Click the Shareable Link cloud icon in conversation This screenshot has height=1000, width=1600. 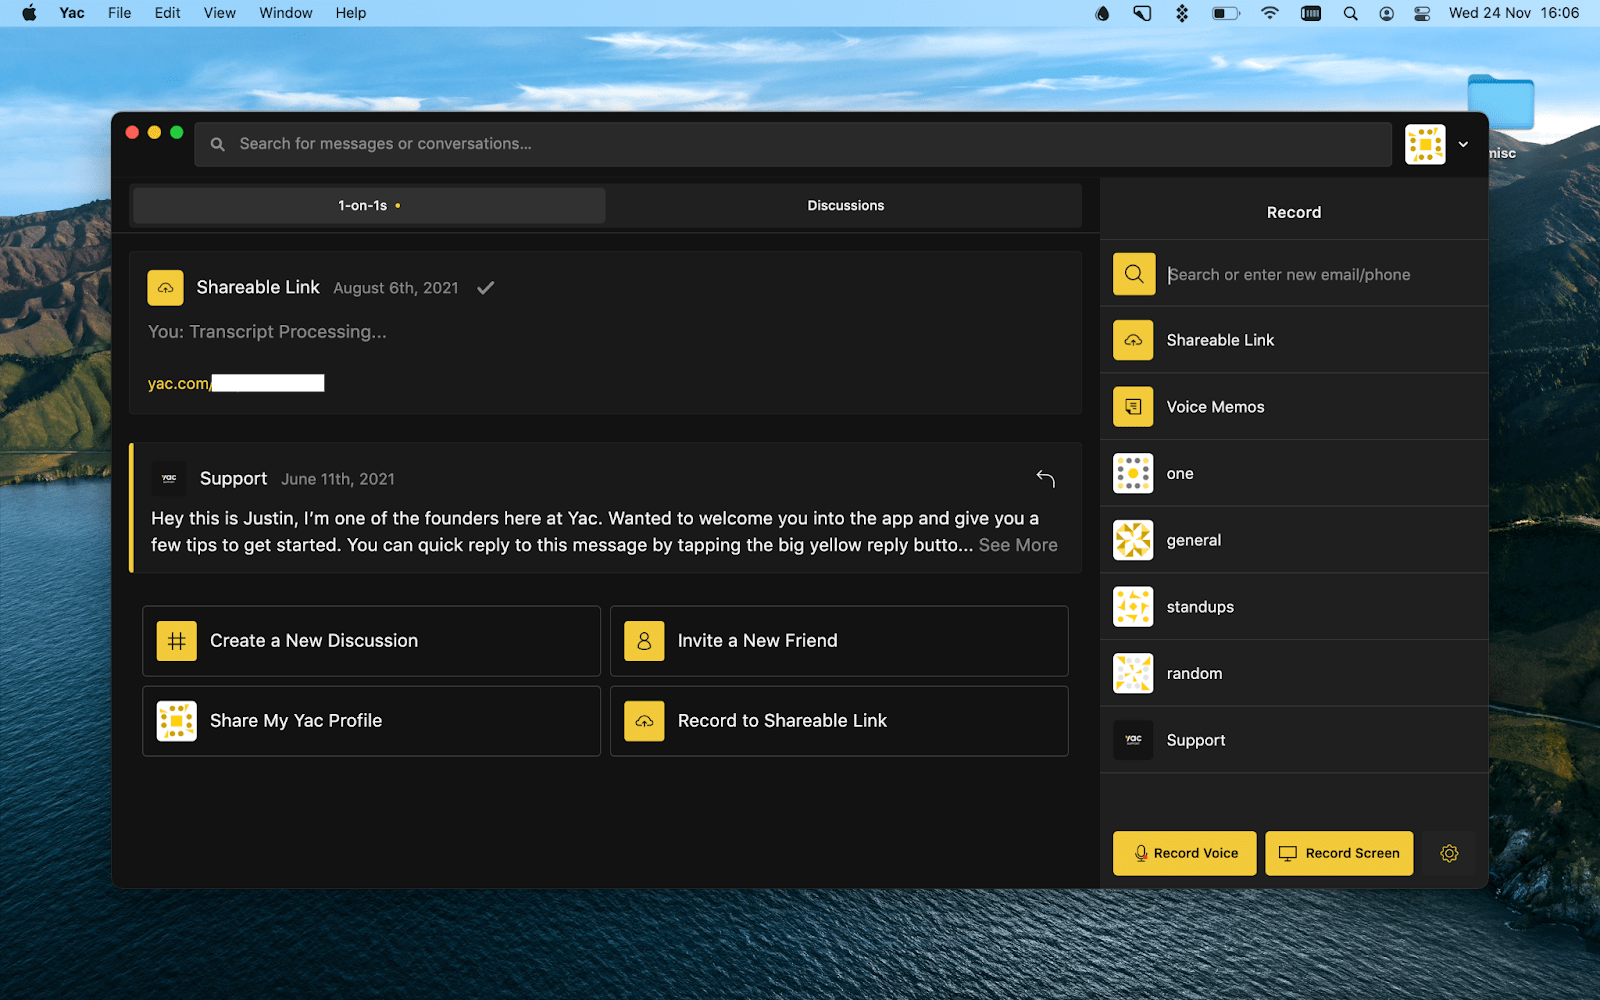(166, 288)
